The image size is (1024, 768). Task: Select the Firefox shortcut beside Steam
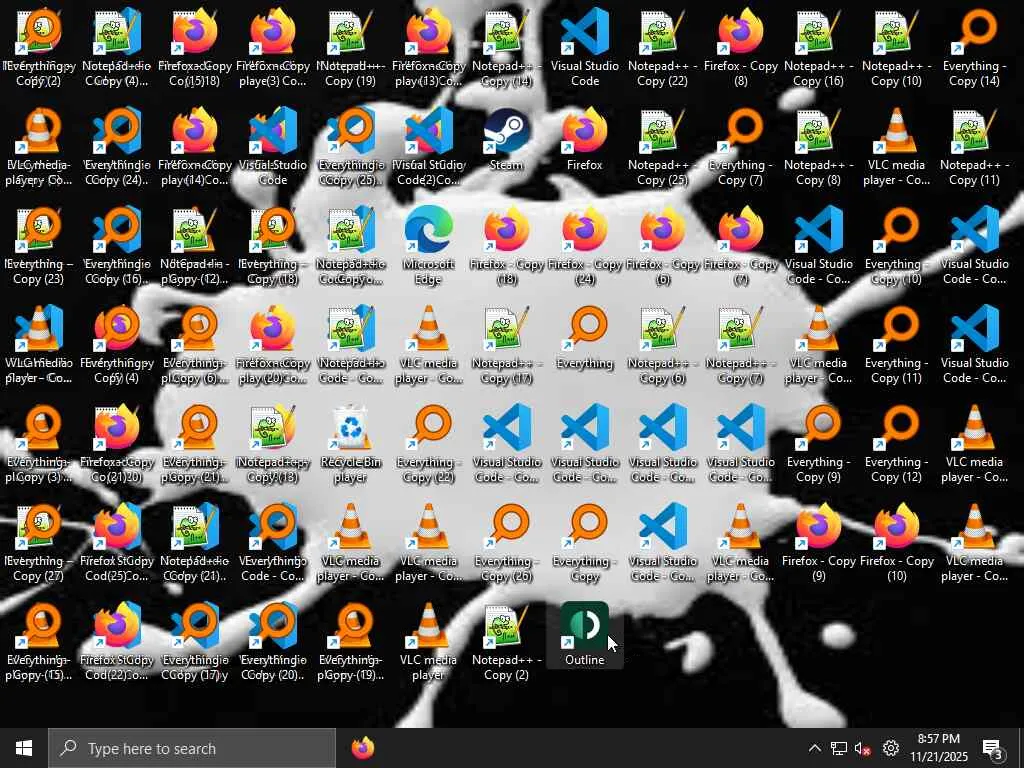(584, 140)
